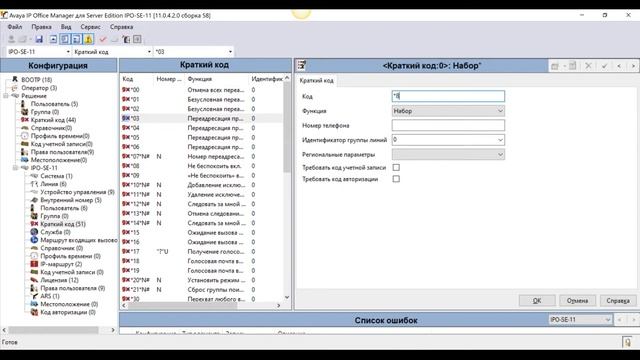640x360 pixels.
Task: Open the IPO-SE-11 toolbar dropdown
Action: (68, 52)
